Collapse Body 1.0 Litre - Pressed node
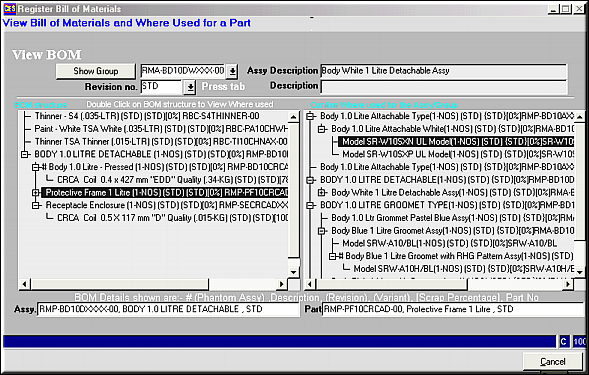589x375 pixels. point(36,167)
